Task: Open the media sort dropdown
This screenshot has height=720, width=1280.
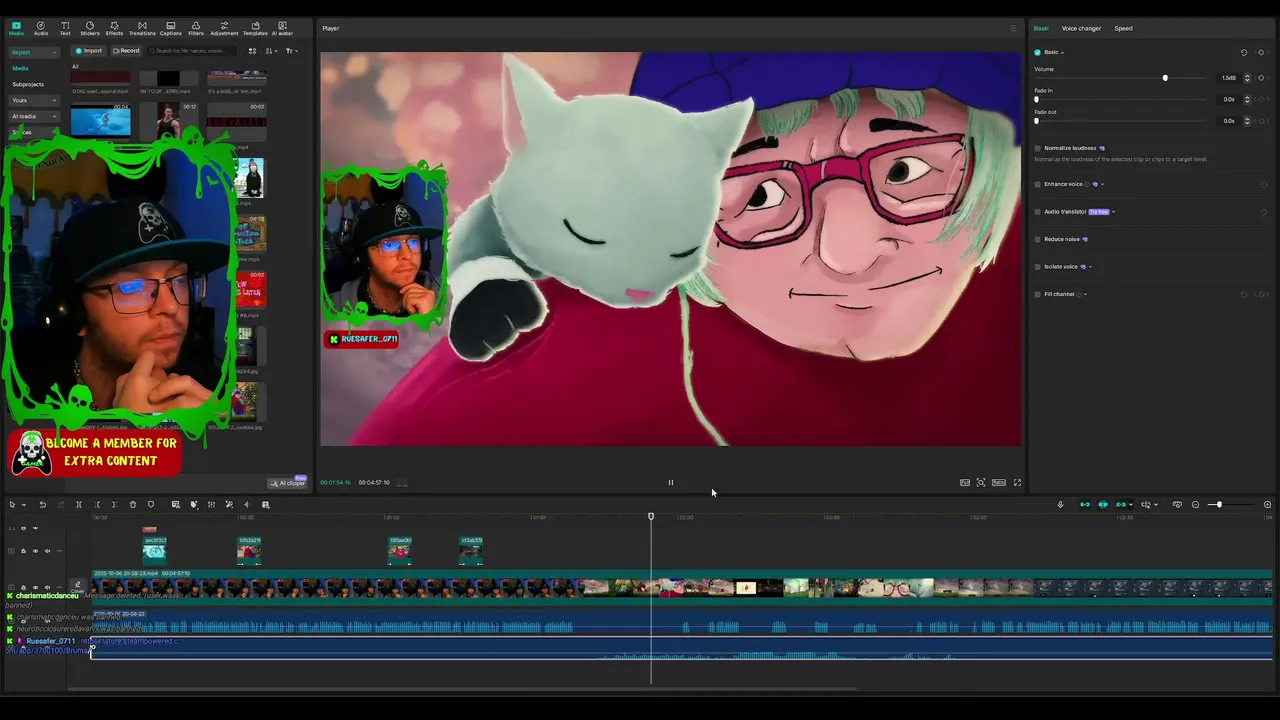Action: (271, 51)
